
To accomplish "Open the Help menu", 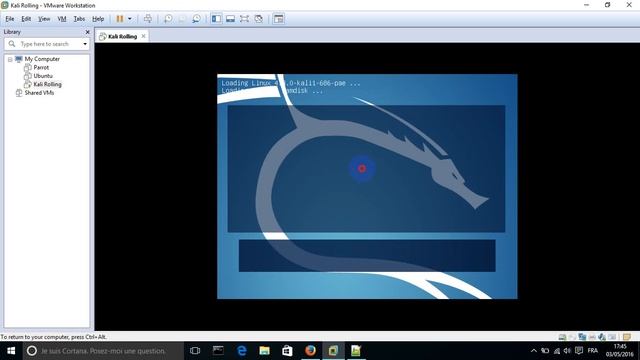I will tap(98, 19).
